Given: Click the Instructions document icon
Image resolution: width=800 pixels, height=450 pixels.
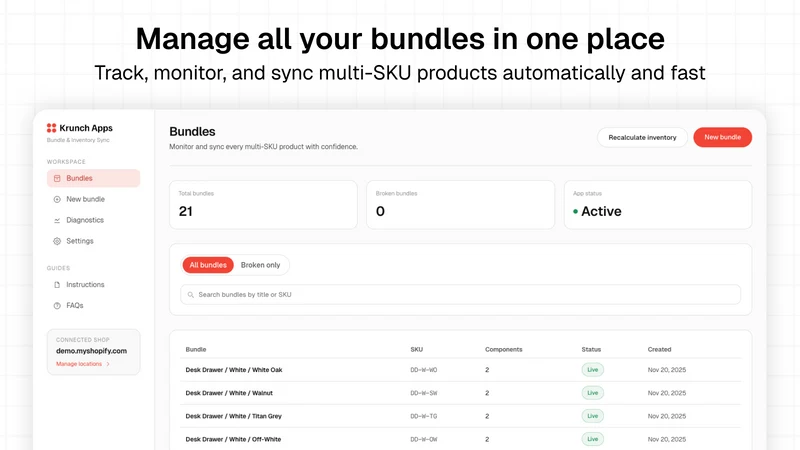Looking at the screenshot, I should [57, 285].
